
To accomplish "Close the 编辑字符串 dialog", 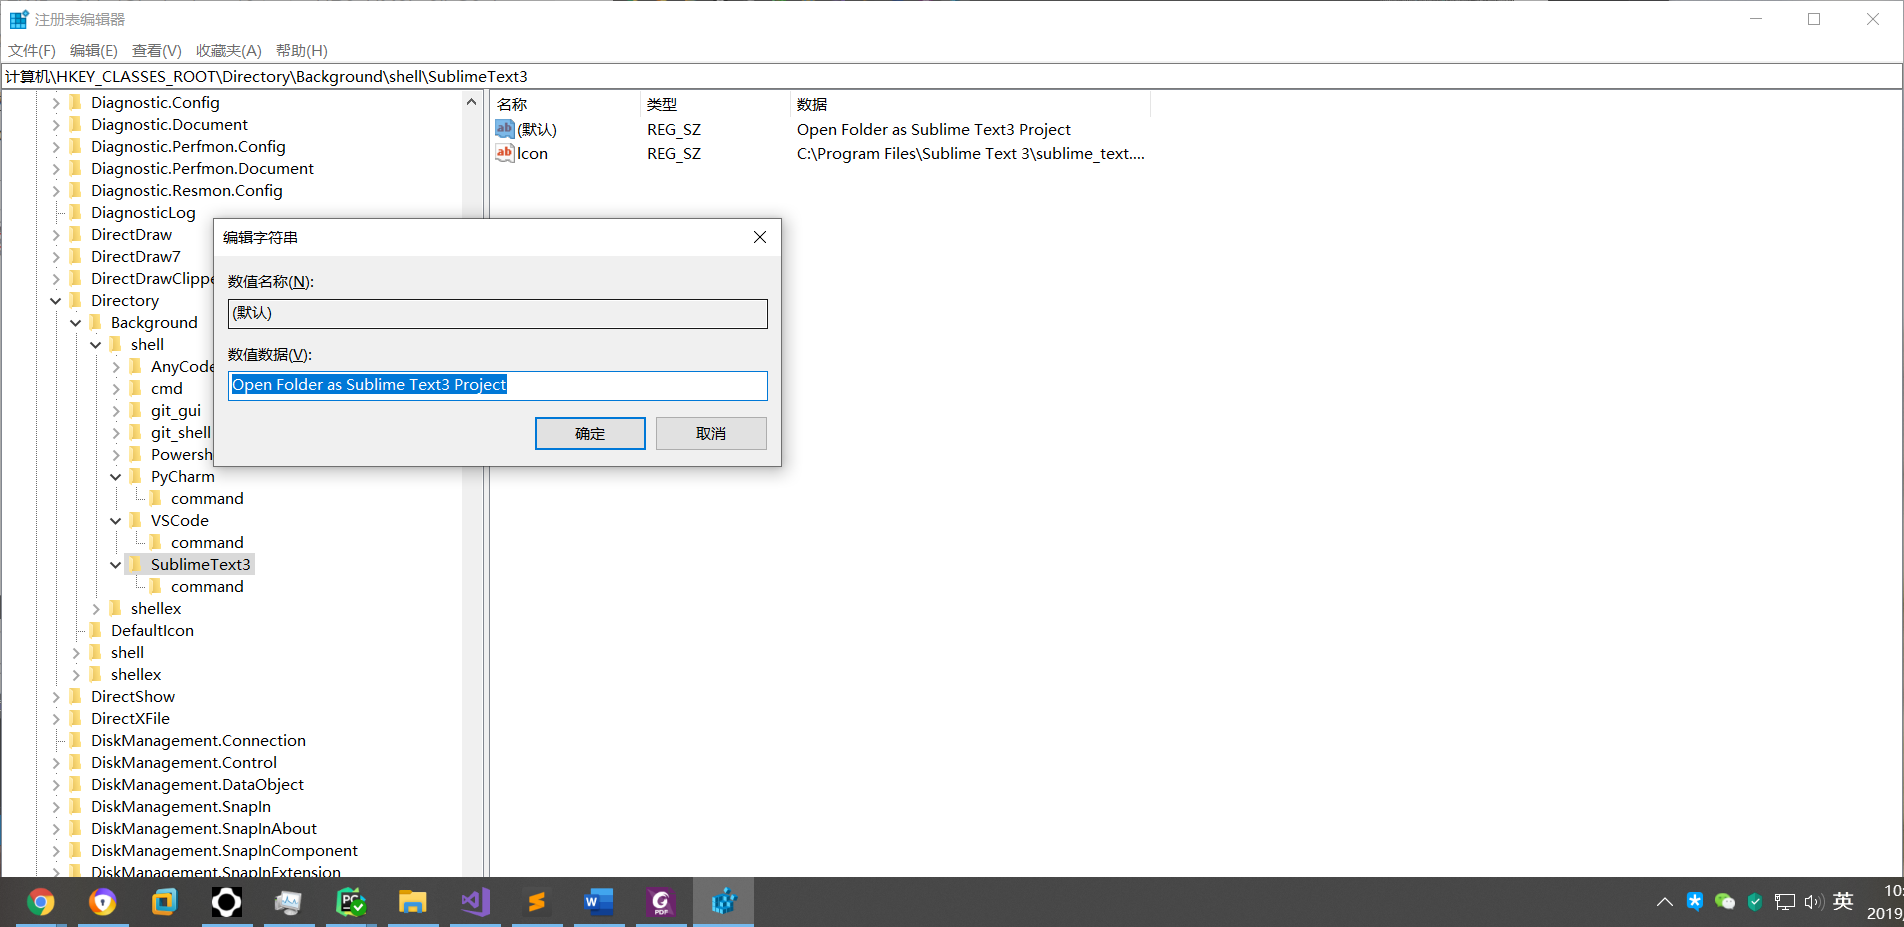I will coord(760,237).
